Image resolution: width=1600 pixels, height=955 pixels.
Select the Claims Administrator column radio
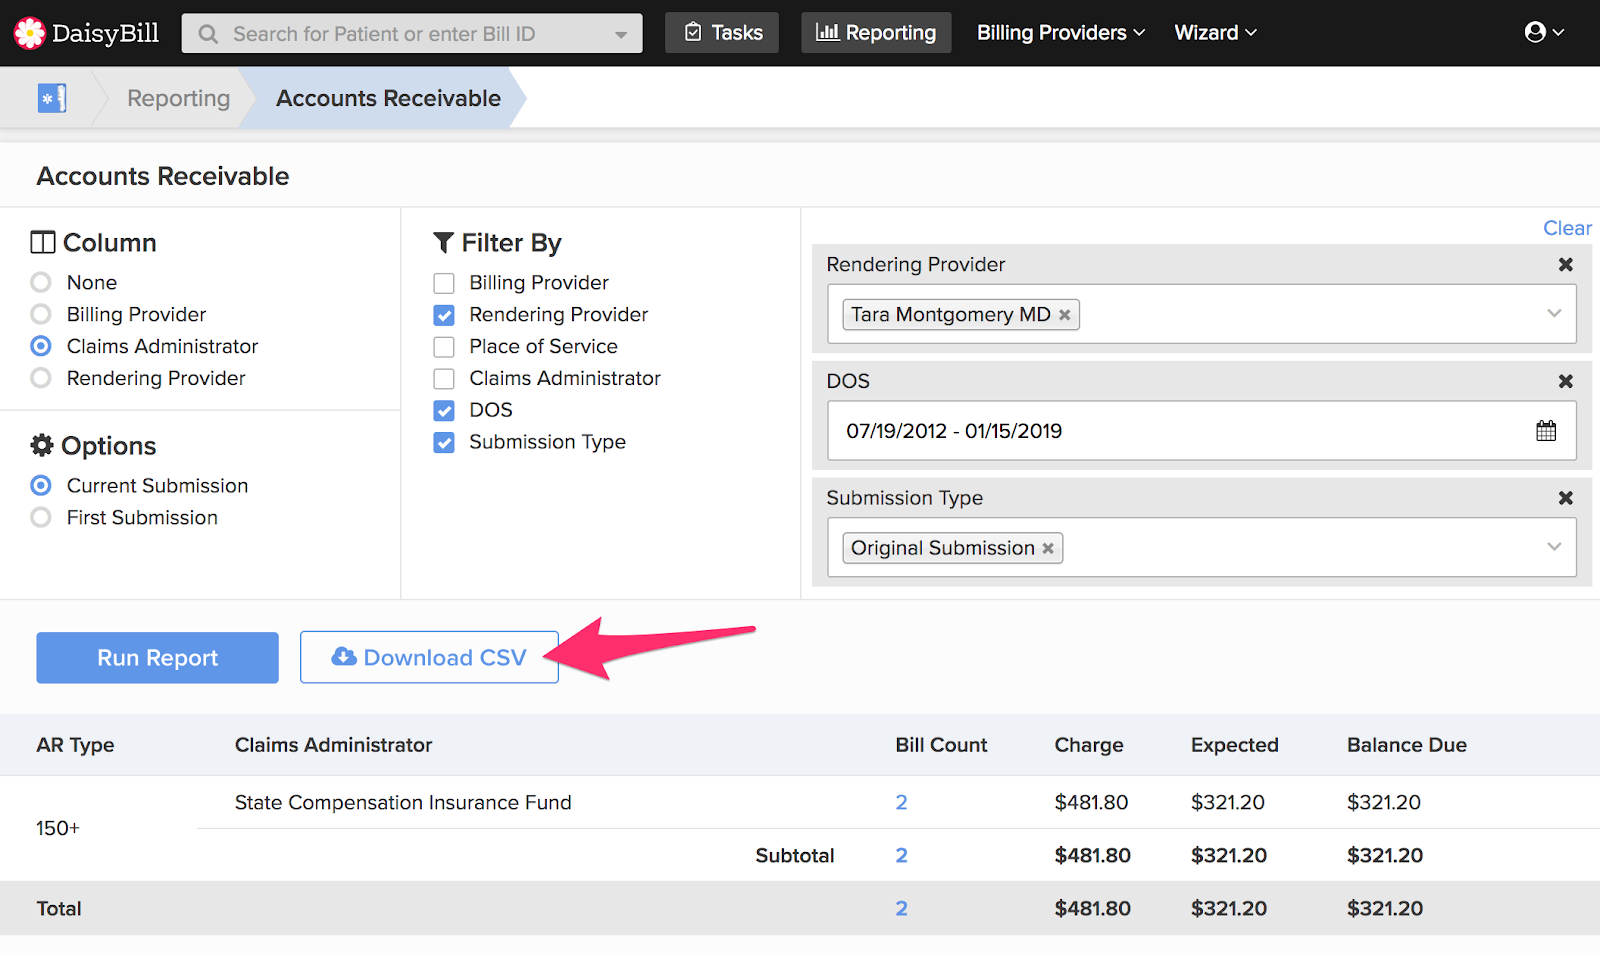pyautogui.click(x=41, y=346)
